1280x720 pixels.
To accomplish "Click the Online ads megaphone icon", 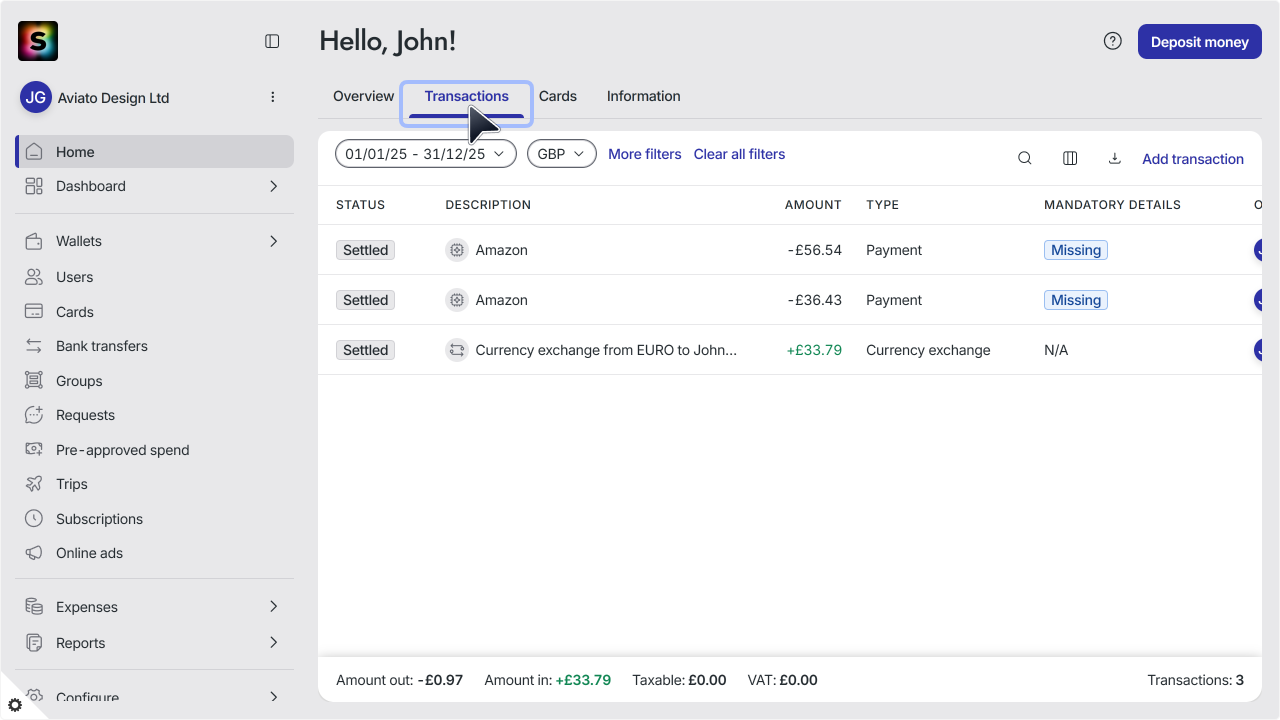I will [34, 553].
